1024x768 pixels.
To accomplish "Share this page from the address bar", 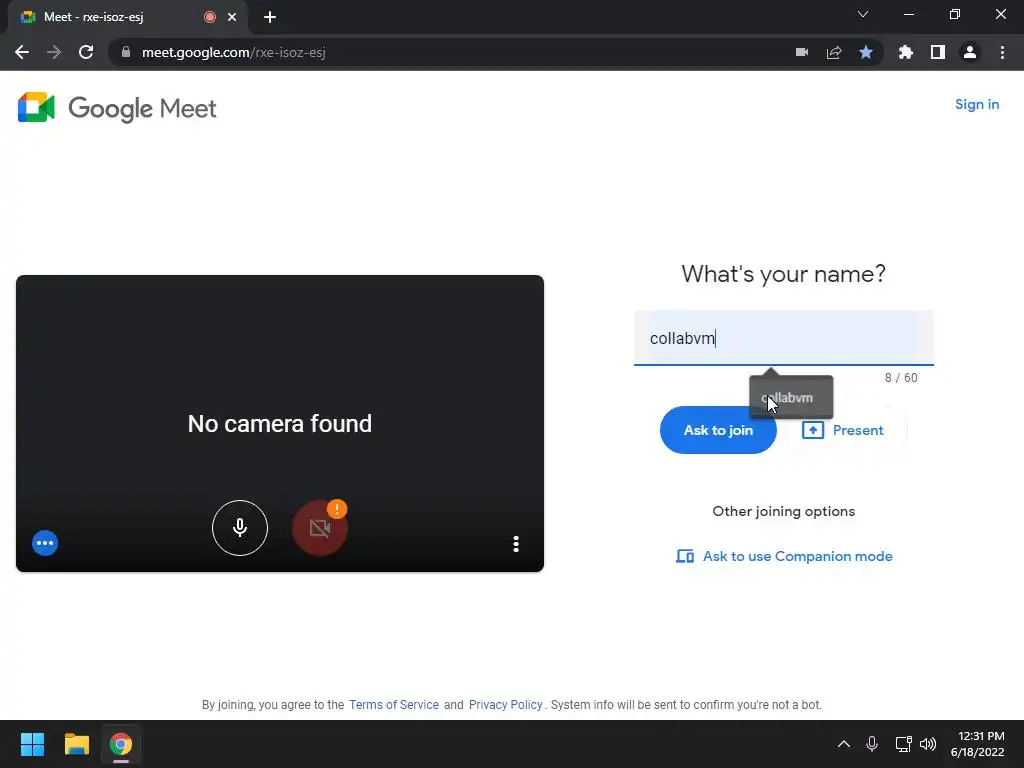I will pyautogui.click(x=834, y=52).
